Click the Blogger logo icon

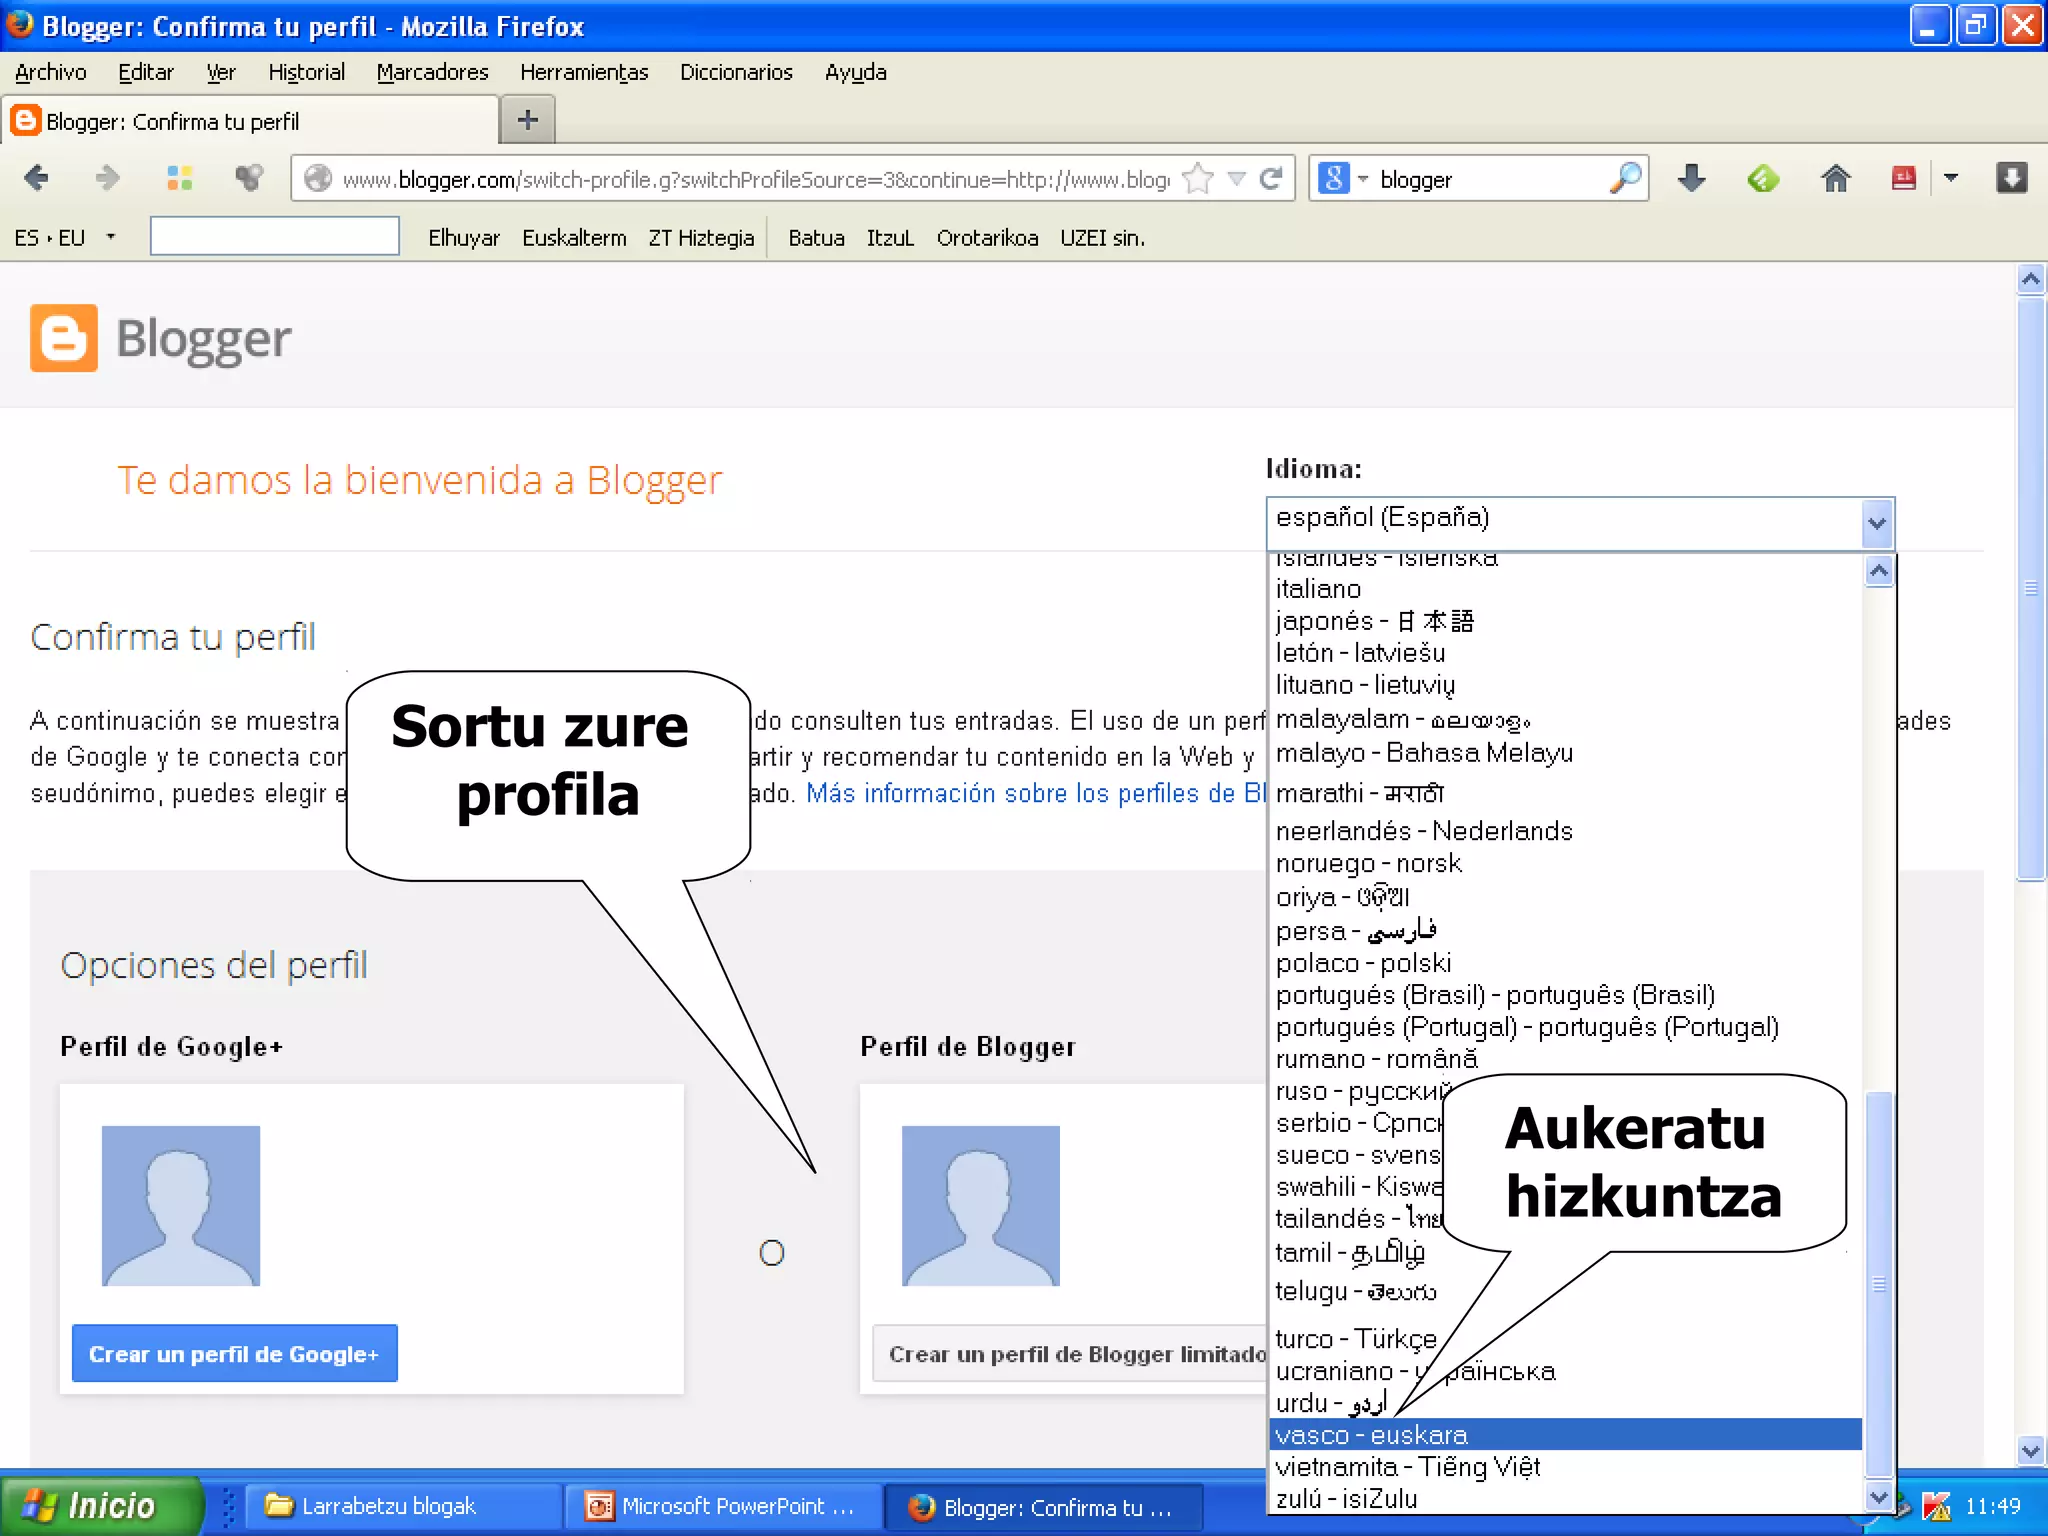[64, 338]
